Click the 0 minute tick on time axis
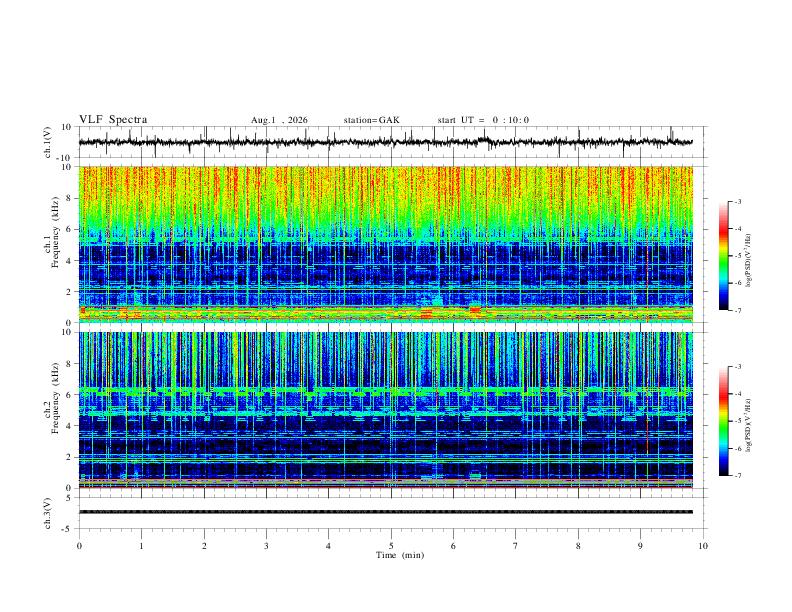Viewport: 792px width, 612px height. [79, 546]
